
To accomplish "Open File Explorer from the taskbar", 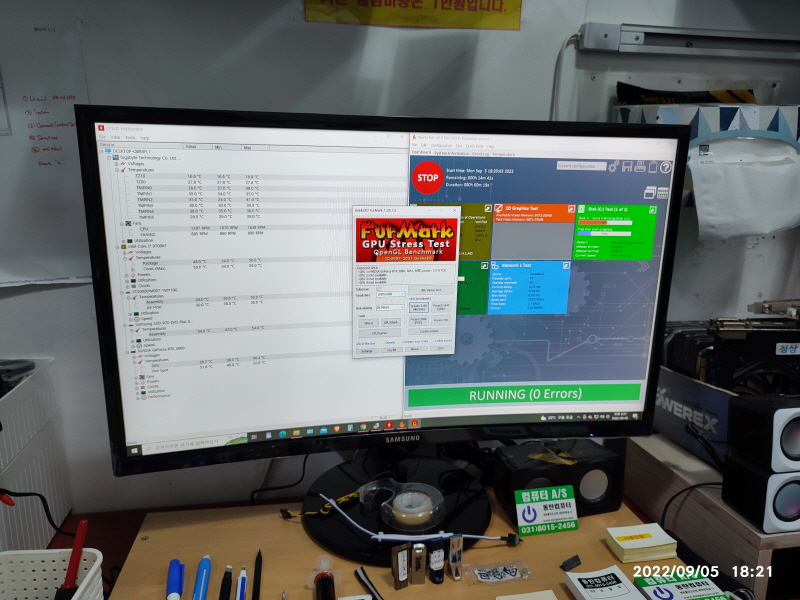I will 296,433.
